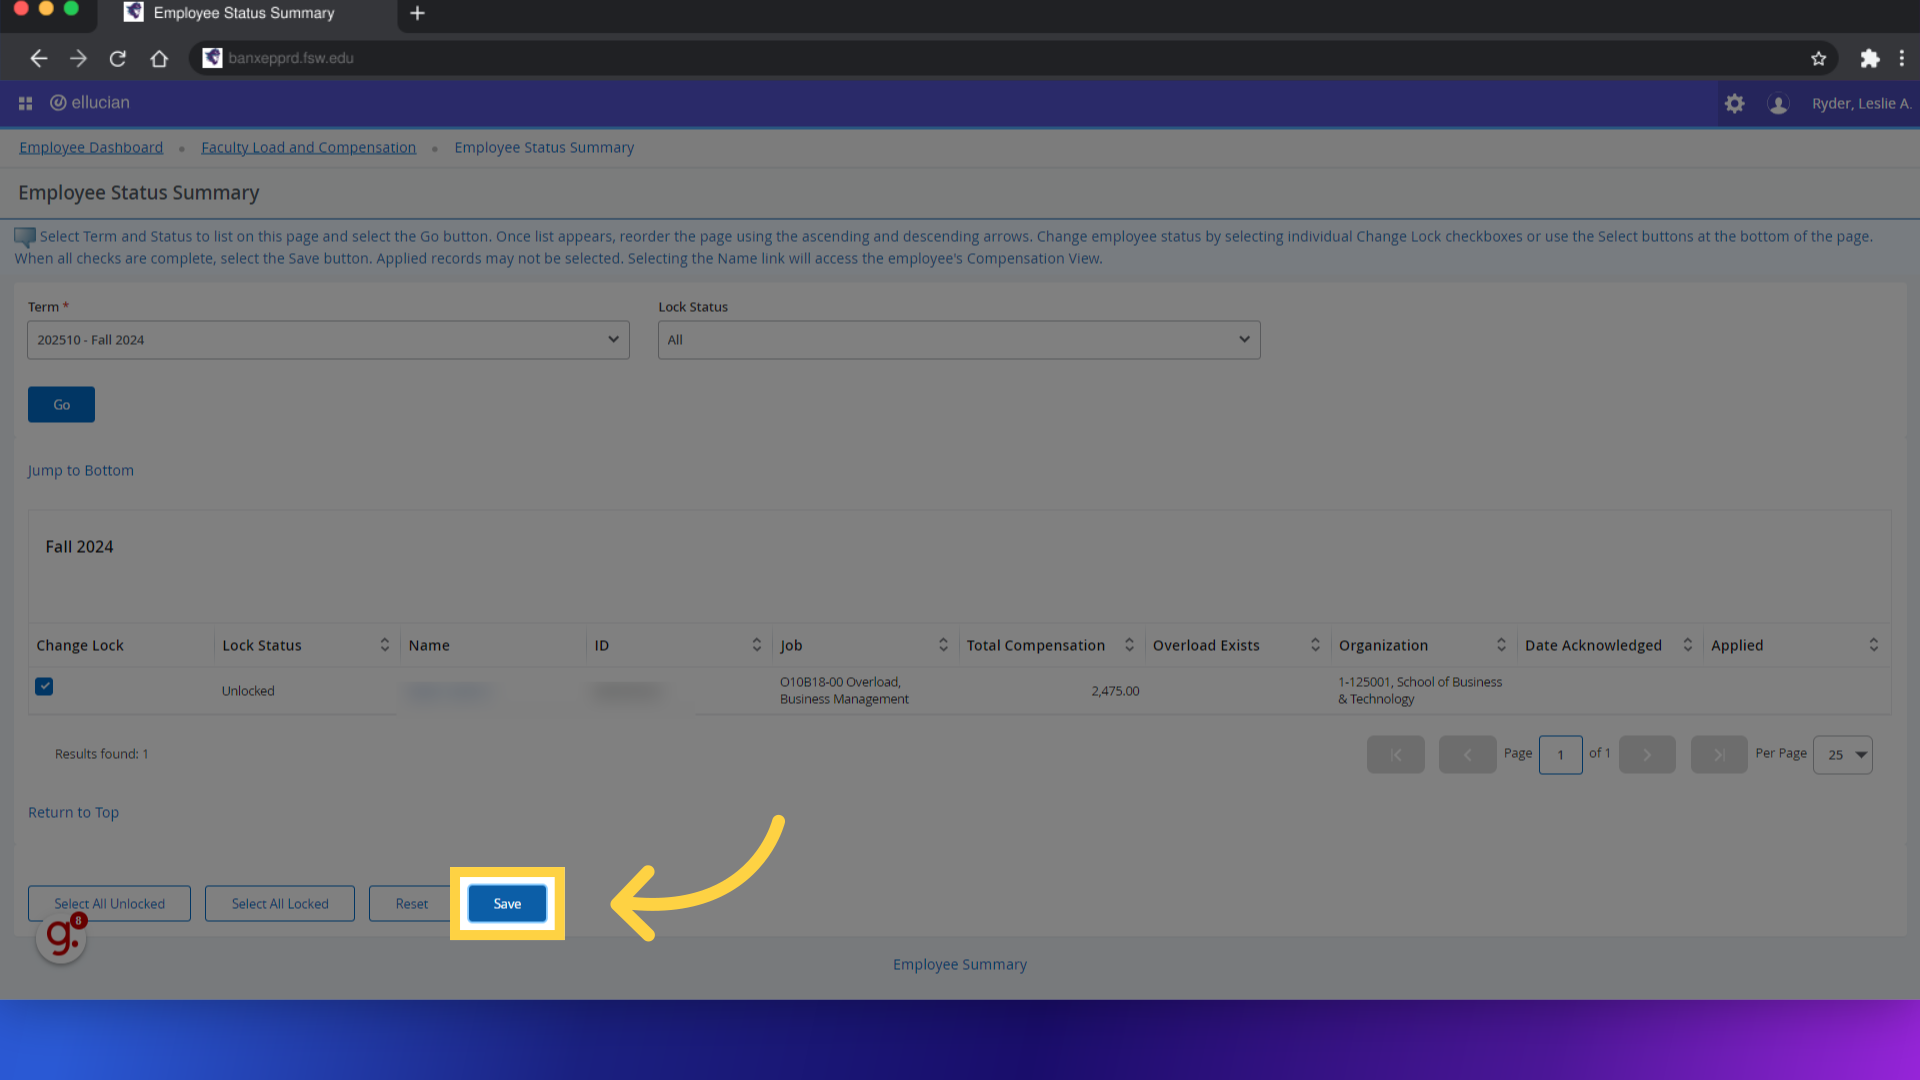Click the home icon in browser
1920x1080 pixels.
(160, 58)
